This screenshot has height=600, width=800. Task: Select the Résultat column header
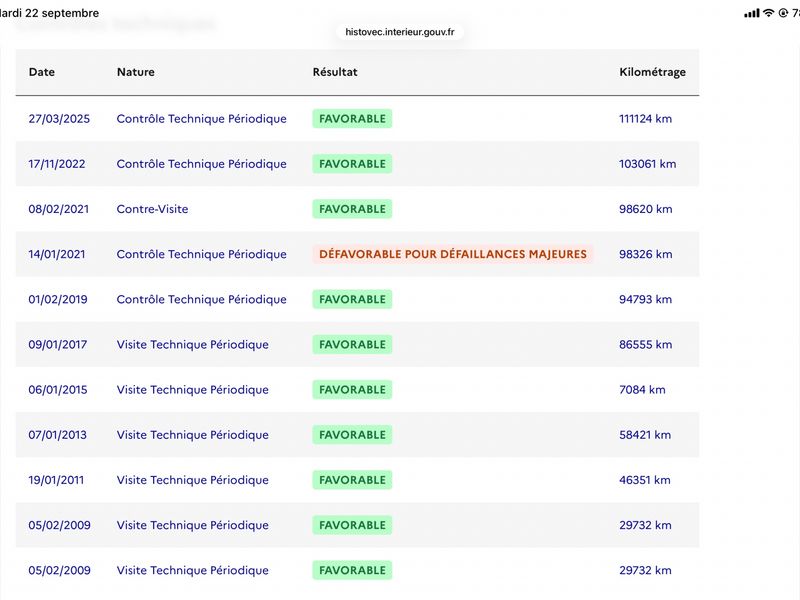point(335,72)
